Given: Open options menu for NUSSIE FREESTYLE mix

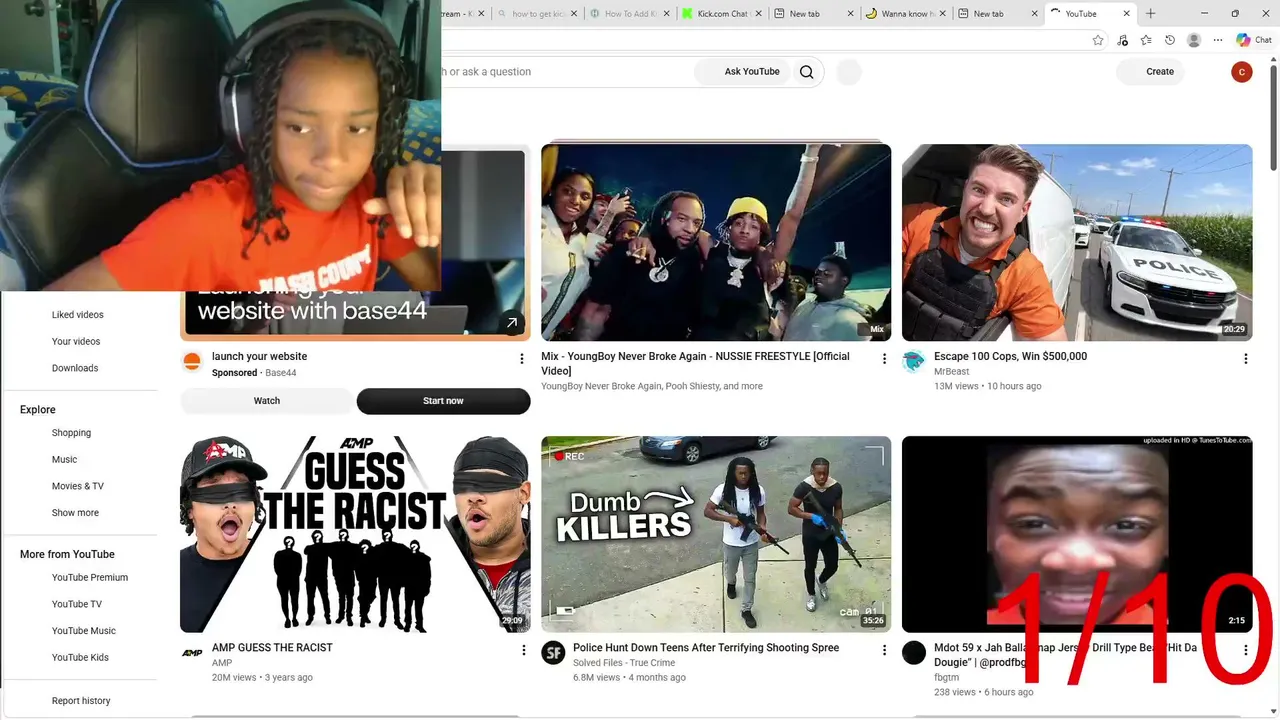Looking at the screenshot, I should click(x=884, y=359).
